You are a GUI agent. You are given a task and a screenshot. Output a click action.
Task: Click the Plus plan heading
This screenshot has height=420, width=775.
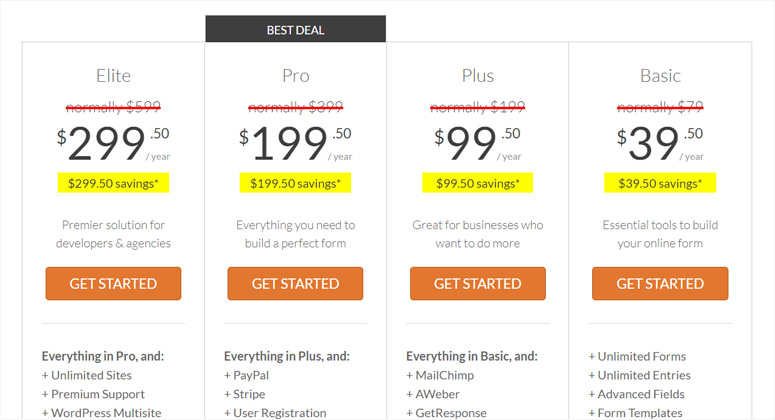point(477,76)
